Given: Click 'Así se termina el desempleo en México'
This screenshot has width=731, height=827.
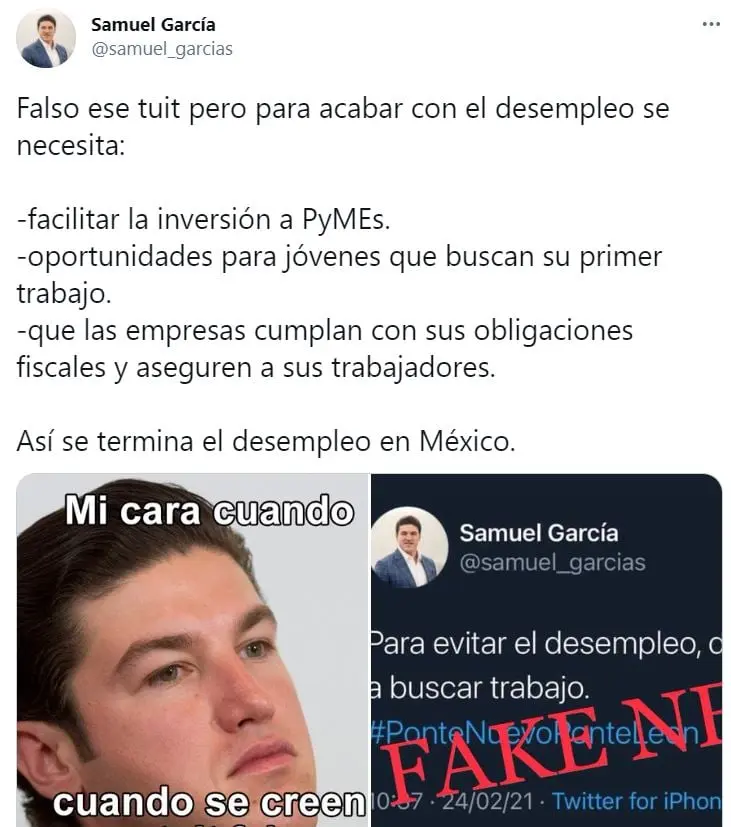Looking at the screenshot, I should tap(266, 441).
